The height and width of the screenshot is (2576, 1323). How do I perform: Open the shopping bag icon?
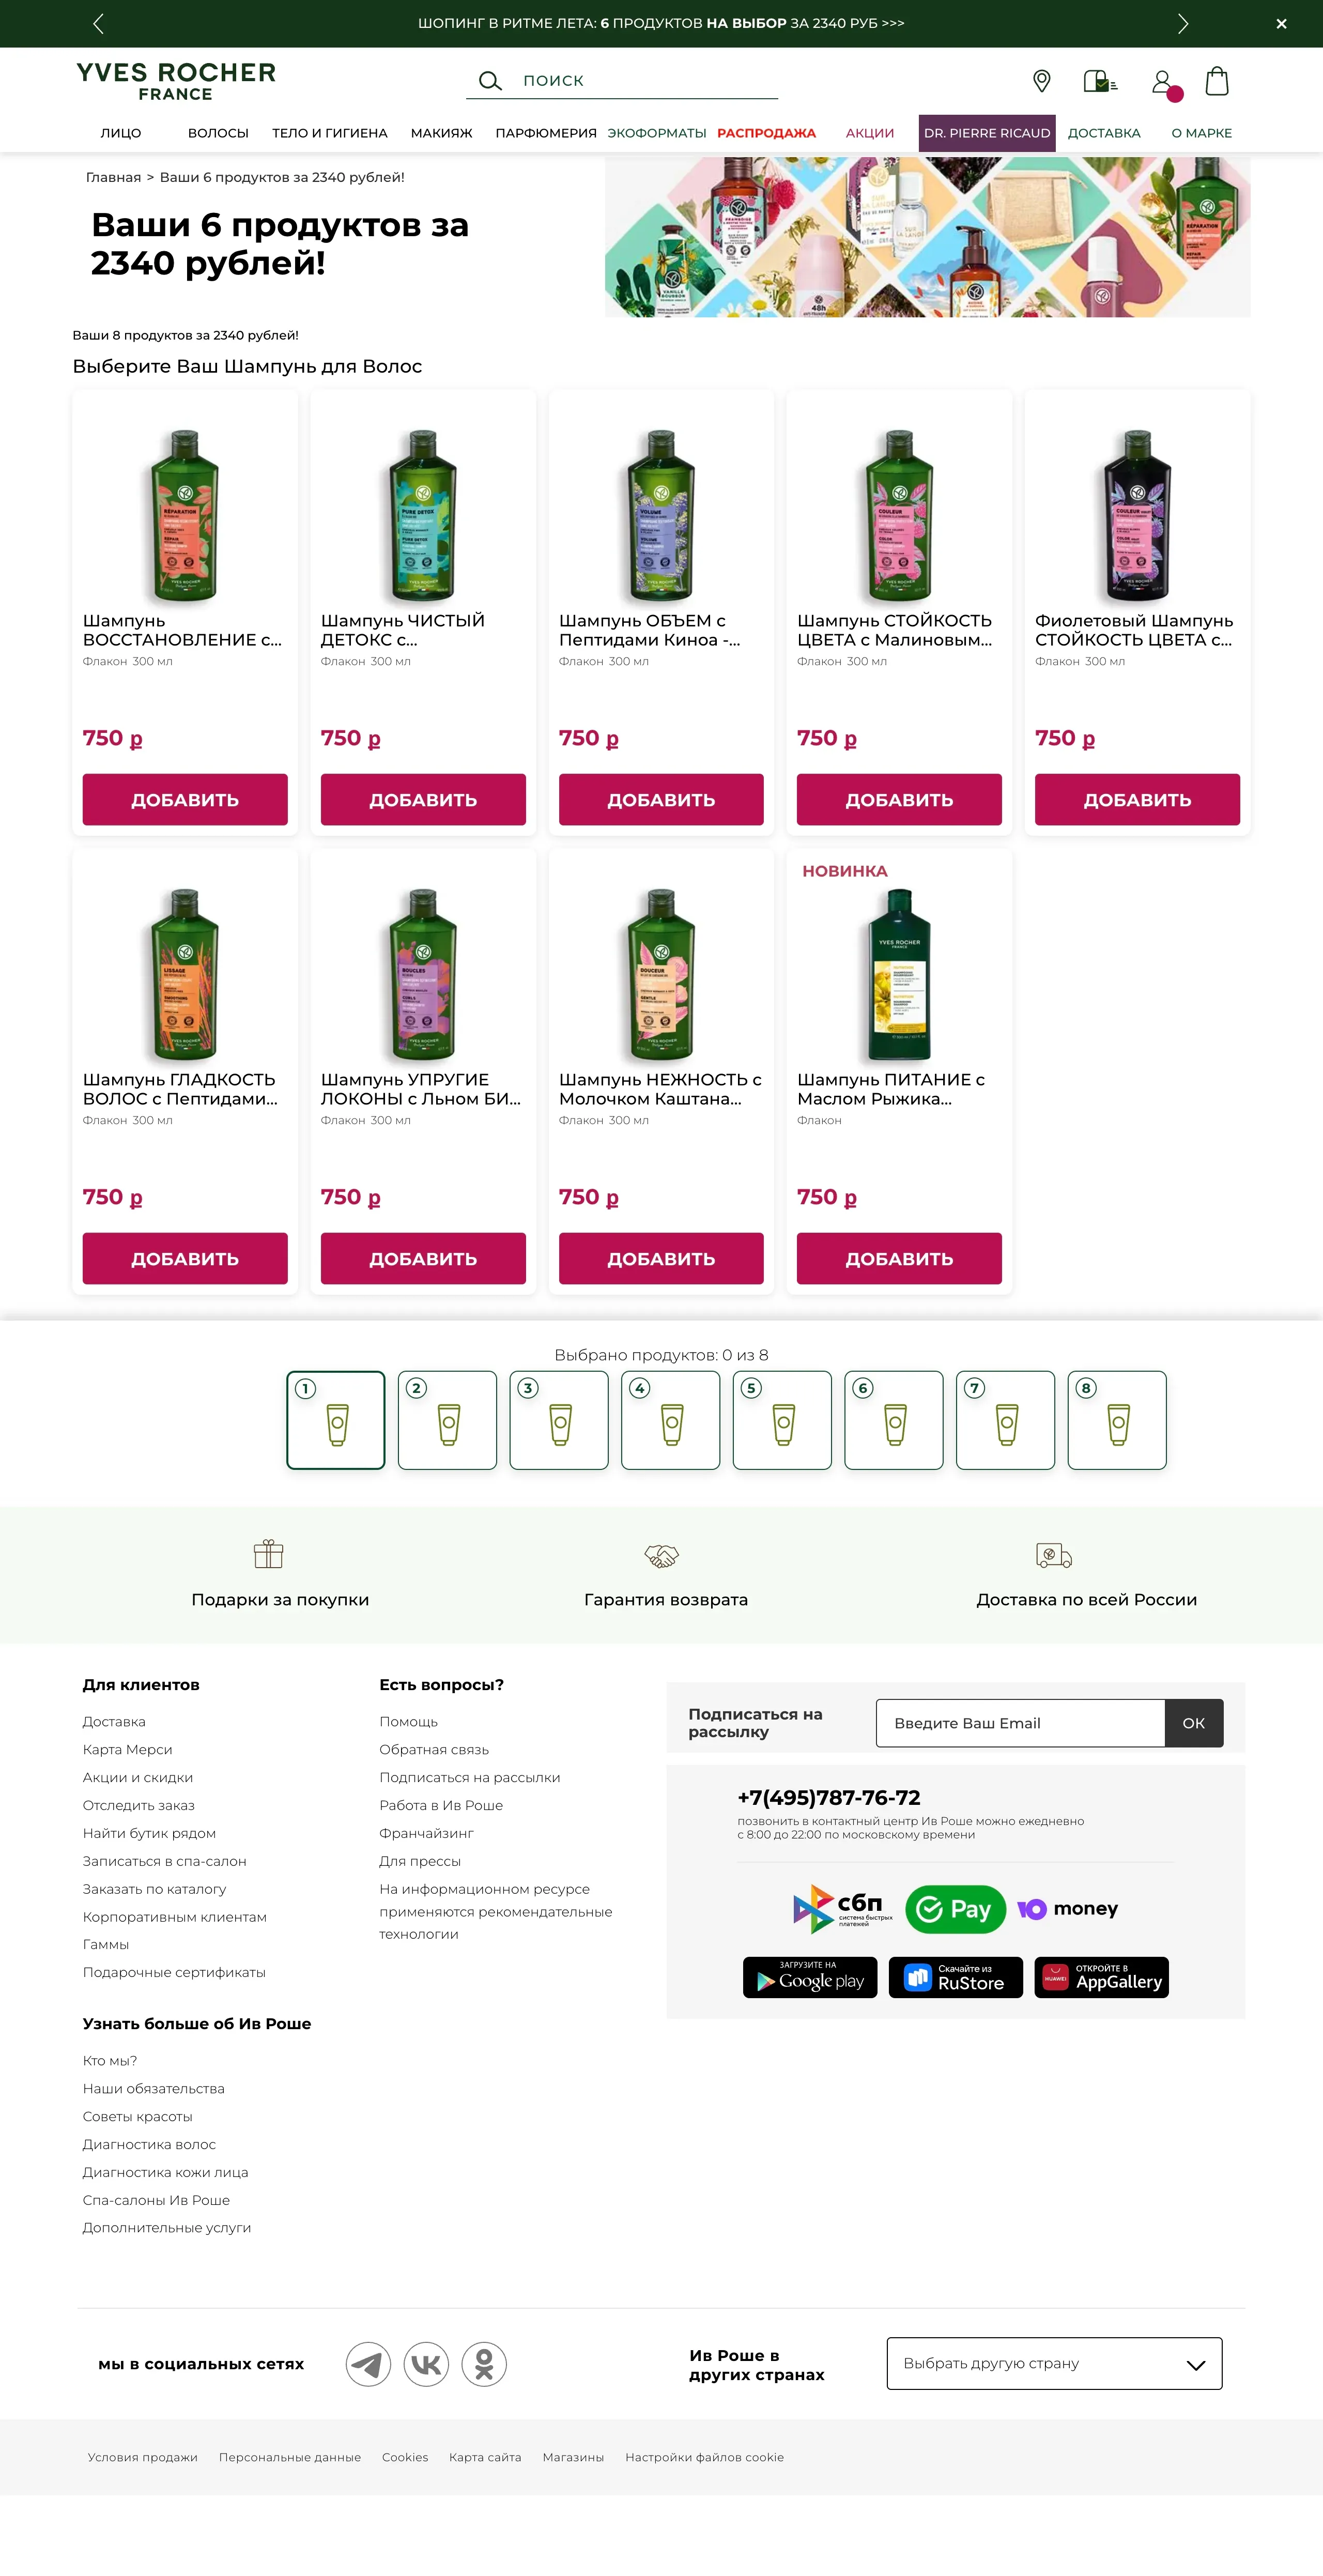click(x=1217, y=81)
